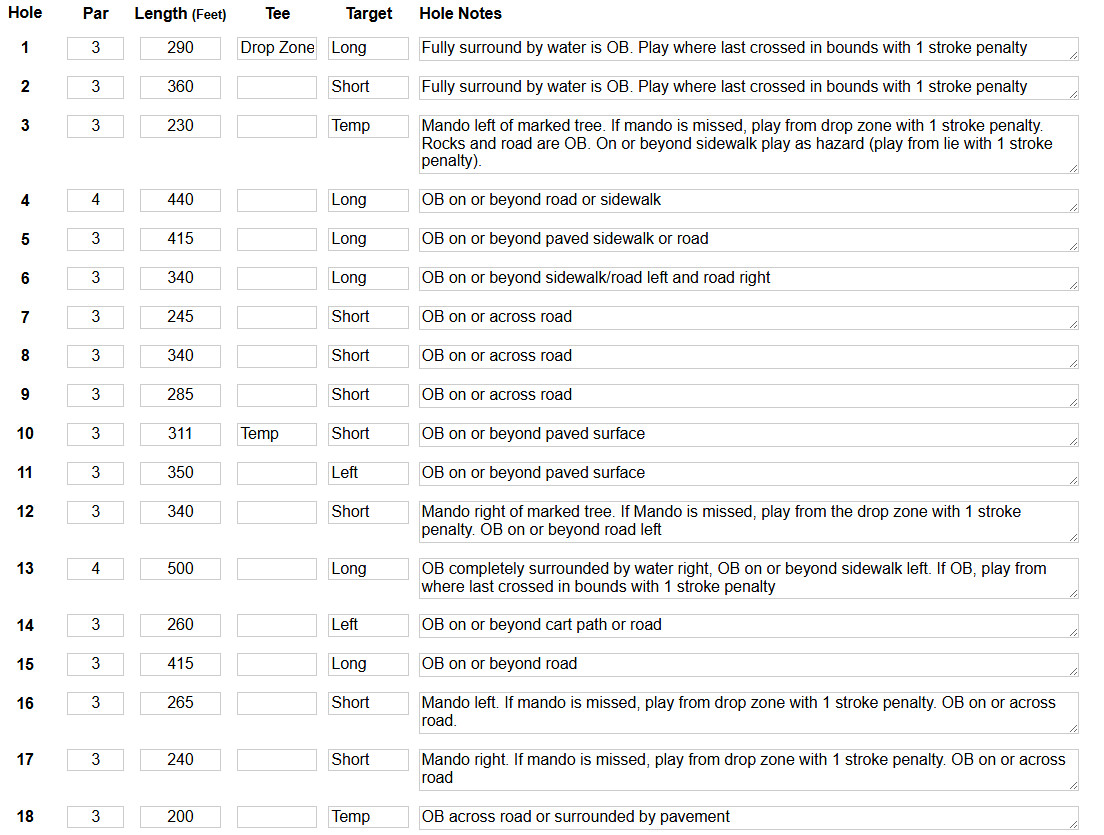Image resolution: width=1104 pixels, height=835 pixels.
Task: Select the Par field for hole 15
Action: pyautogui.click(x=96, y=664)
